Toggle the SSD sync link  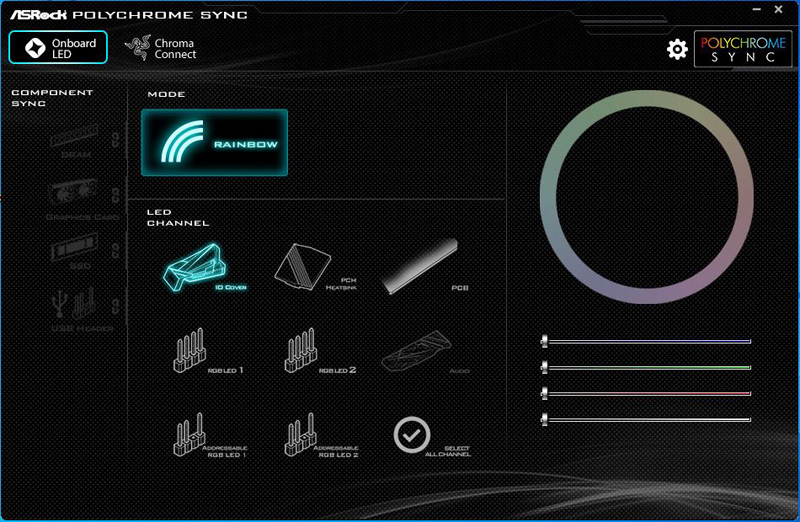[116, 251]
